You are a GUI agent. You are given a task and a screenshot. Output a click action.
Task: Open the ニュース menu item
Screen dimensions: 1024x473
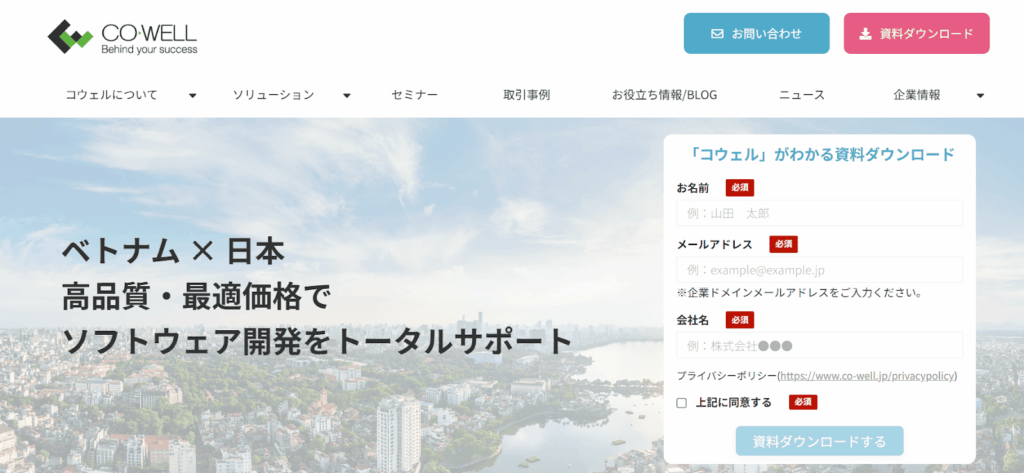coord(802,95)
